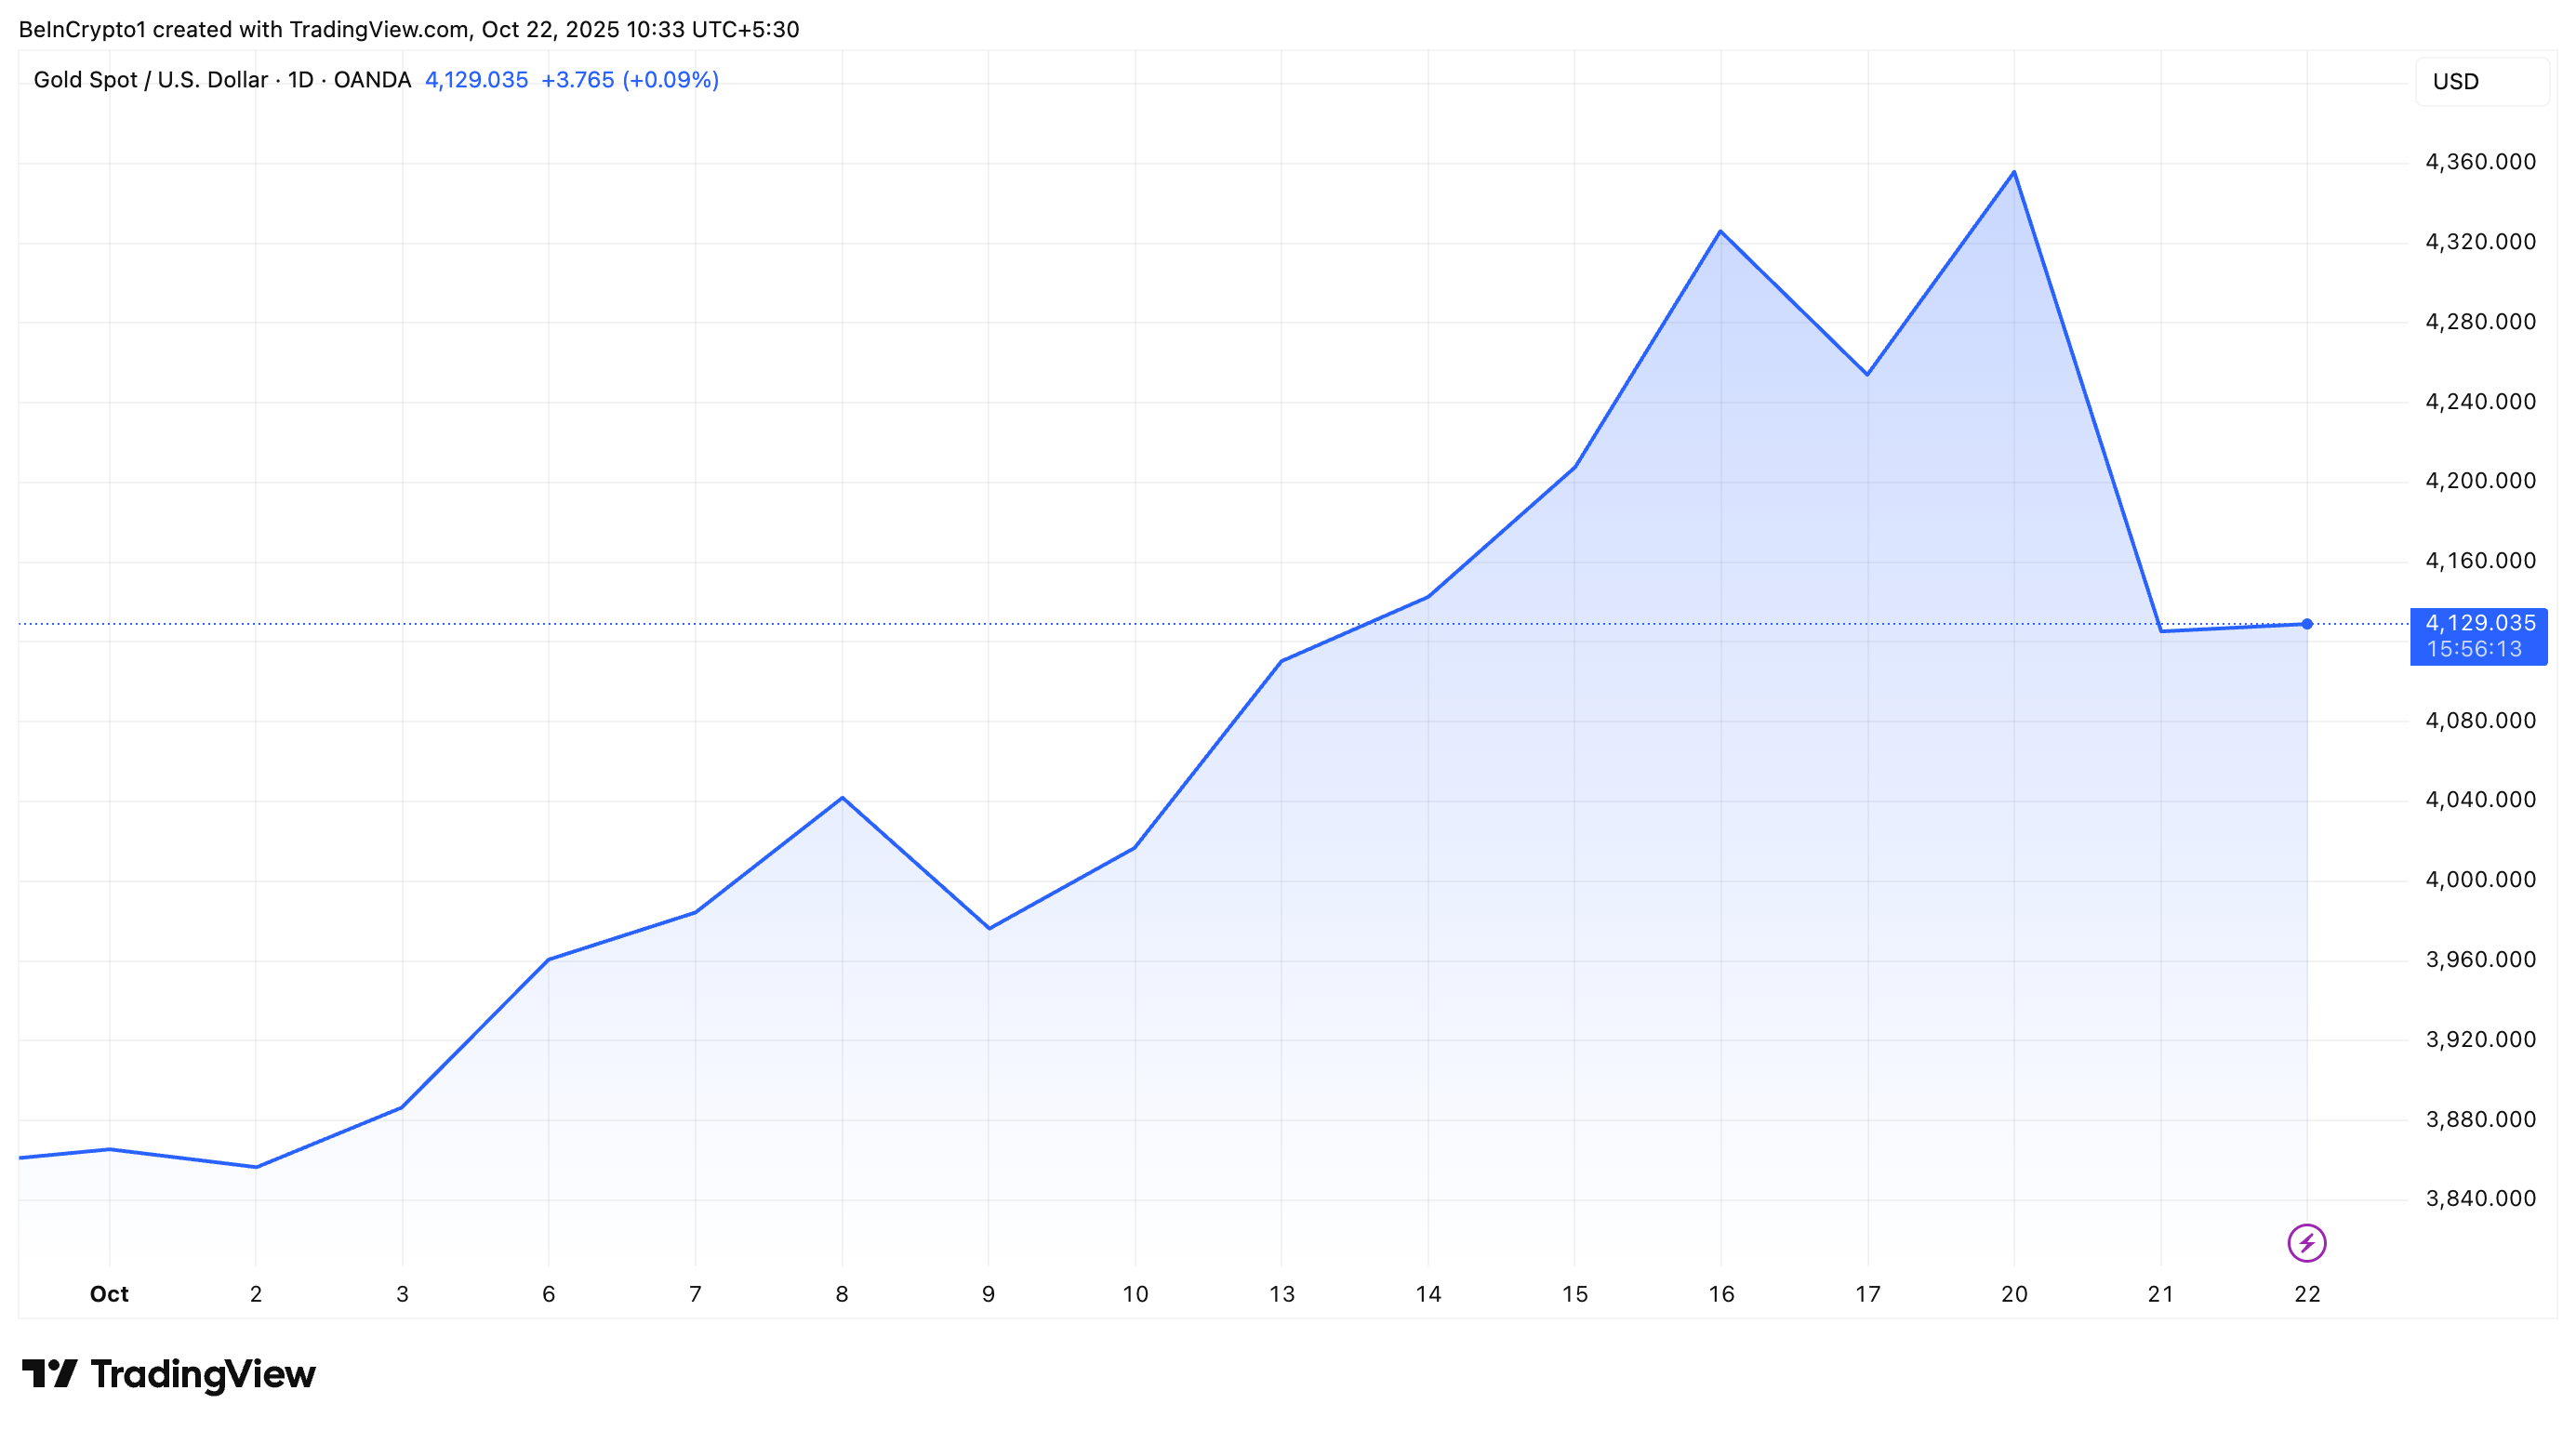Click the chart dip at October 9

[x=988, y=928]
